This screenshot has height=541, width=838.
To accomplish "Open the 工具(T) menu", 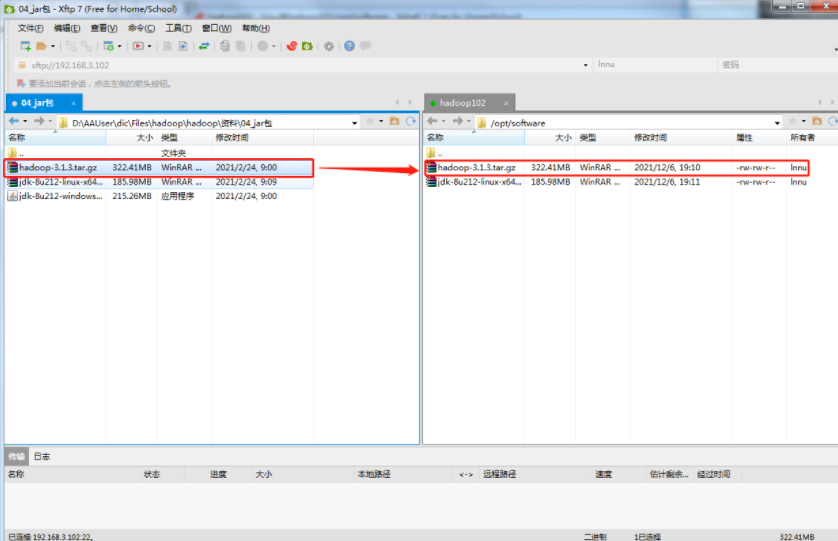I will 179,28.
